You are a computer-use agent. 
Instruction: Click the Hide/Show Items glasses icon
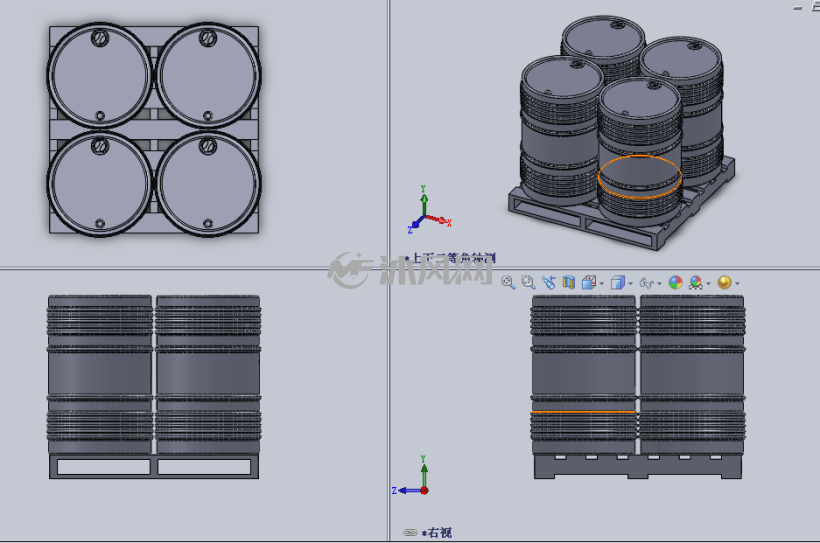[x=646, y=283]
